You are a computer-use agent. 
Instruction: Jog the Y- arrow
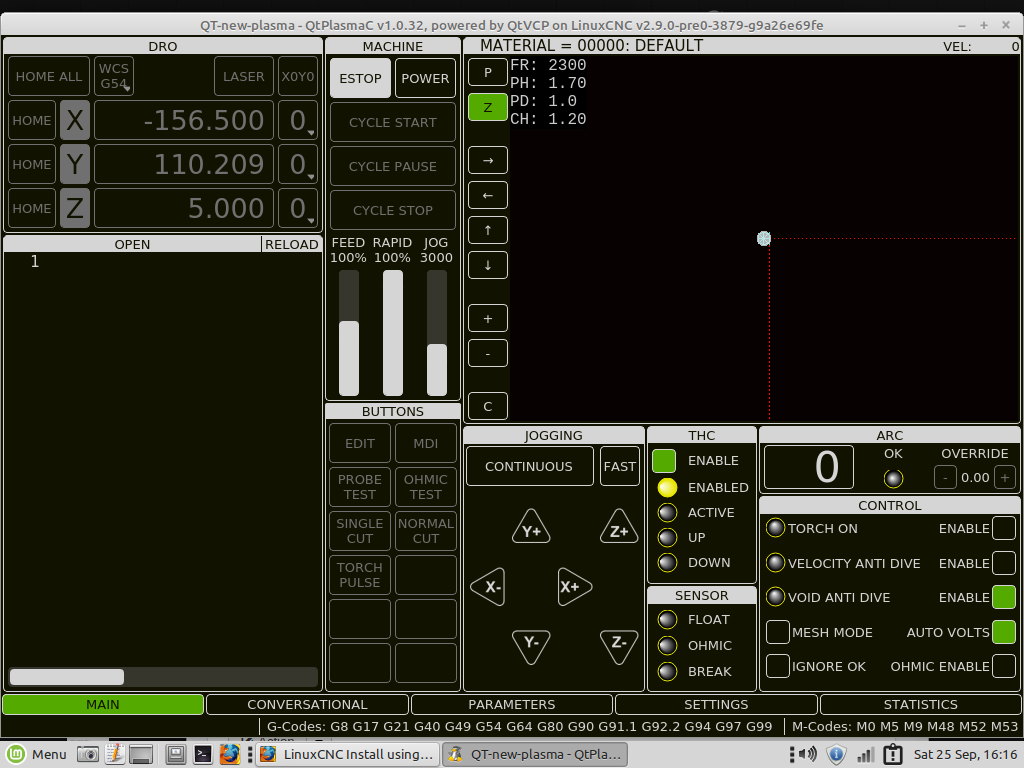(532, 647)
